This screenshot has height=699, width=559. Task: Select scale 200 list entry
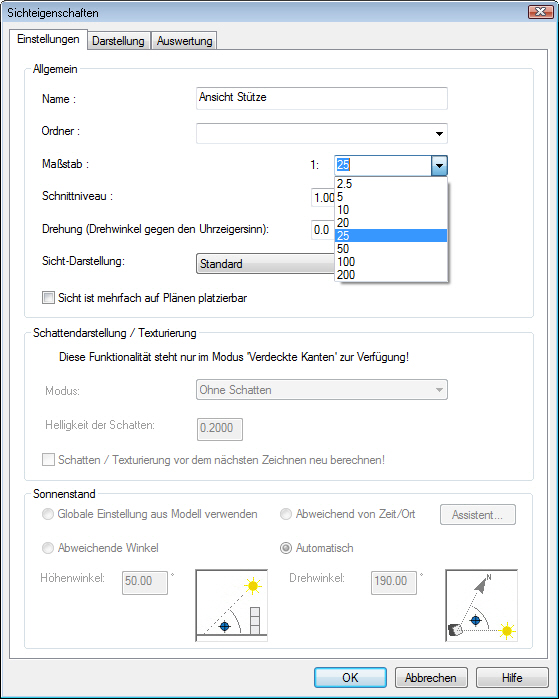pyautogui.click(x=391, y=275)
